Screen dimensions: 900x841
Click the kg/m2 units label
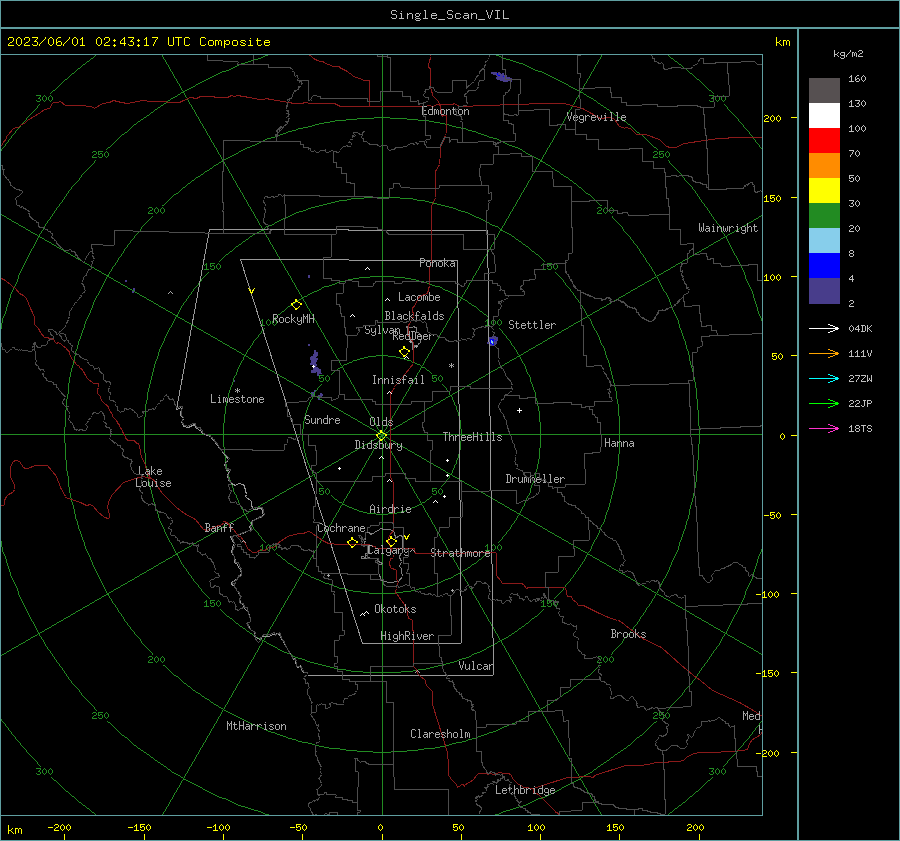point(848,54)
